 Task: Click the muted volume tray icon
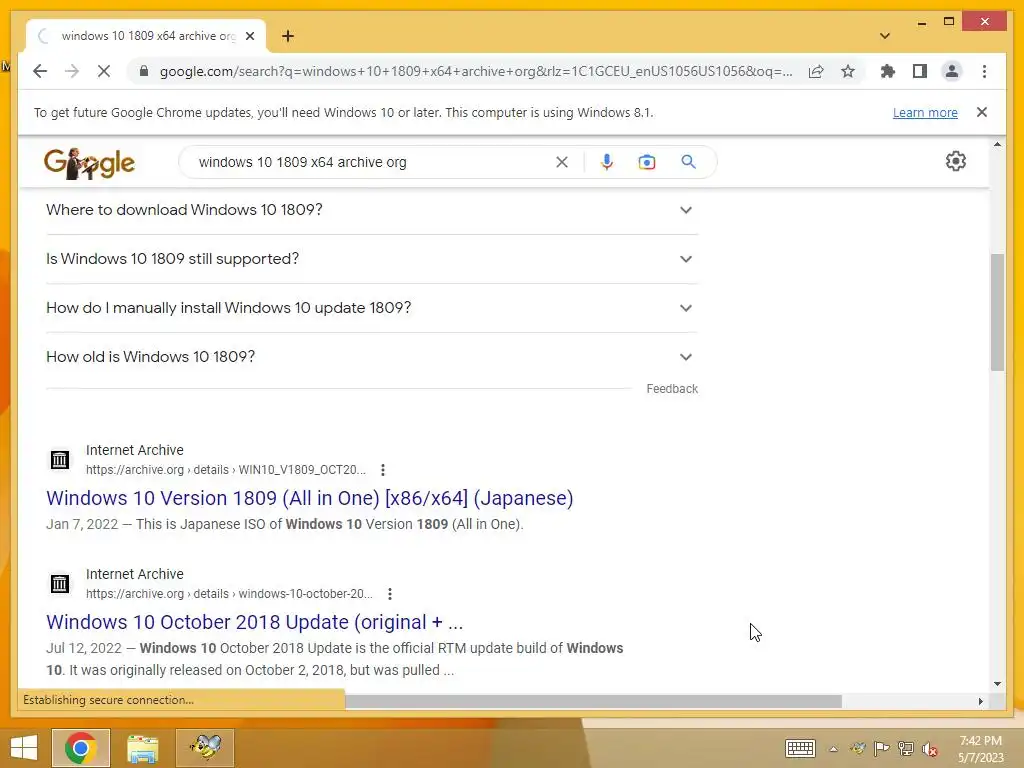click(930, 749)
